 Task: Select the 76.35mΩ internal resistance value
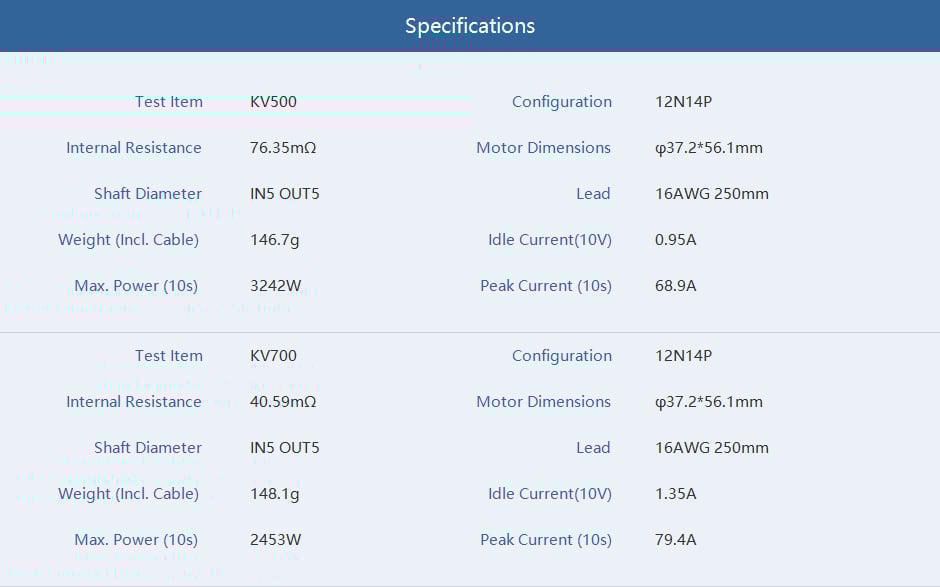click(283, 148)
